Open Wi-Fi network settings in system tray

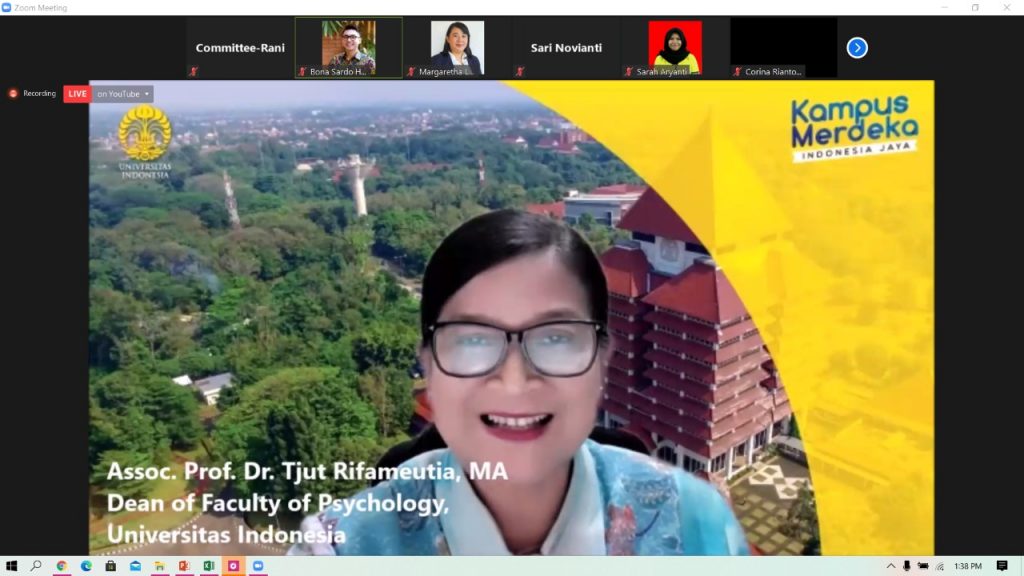940,566
